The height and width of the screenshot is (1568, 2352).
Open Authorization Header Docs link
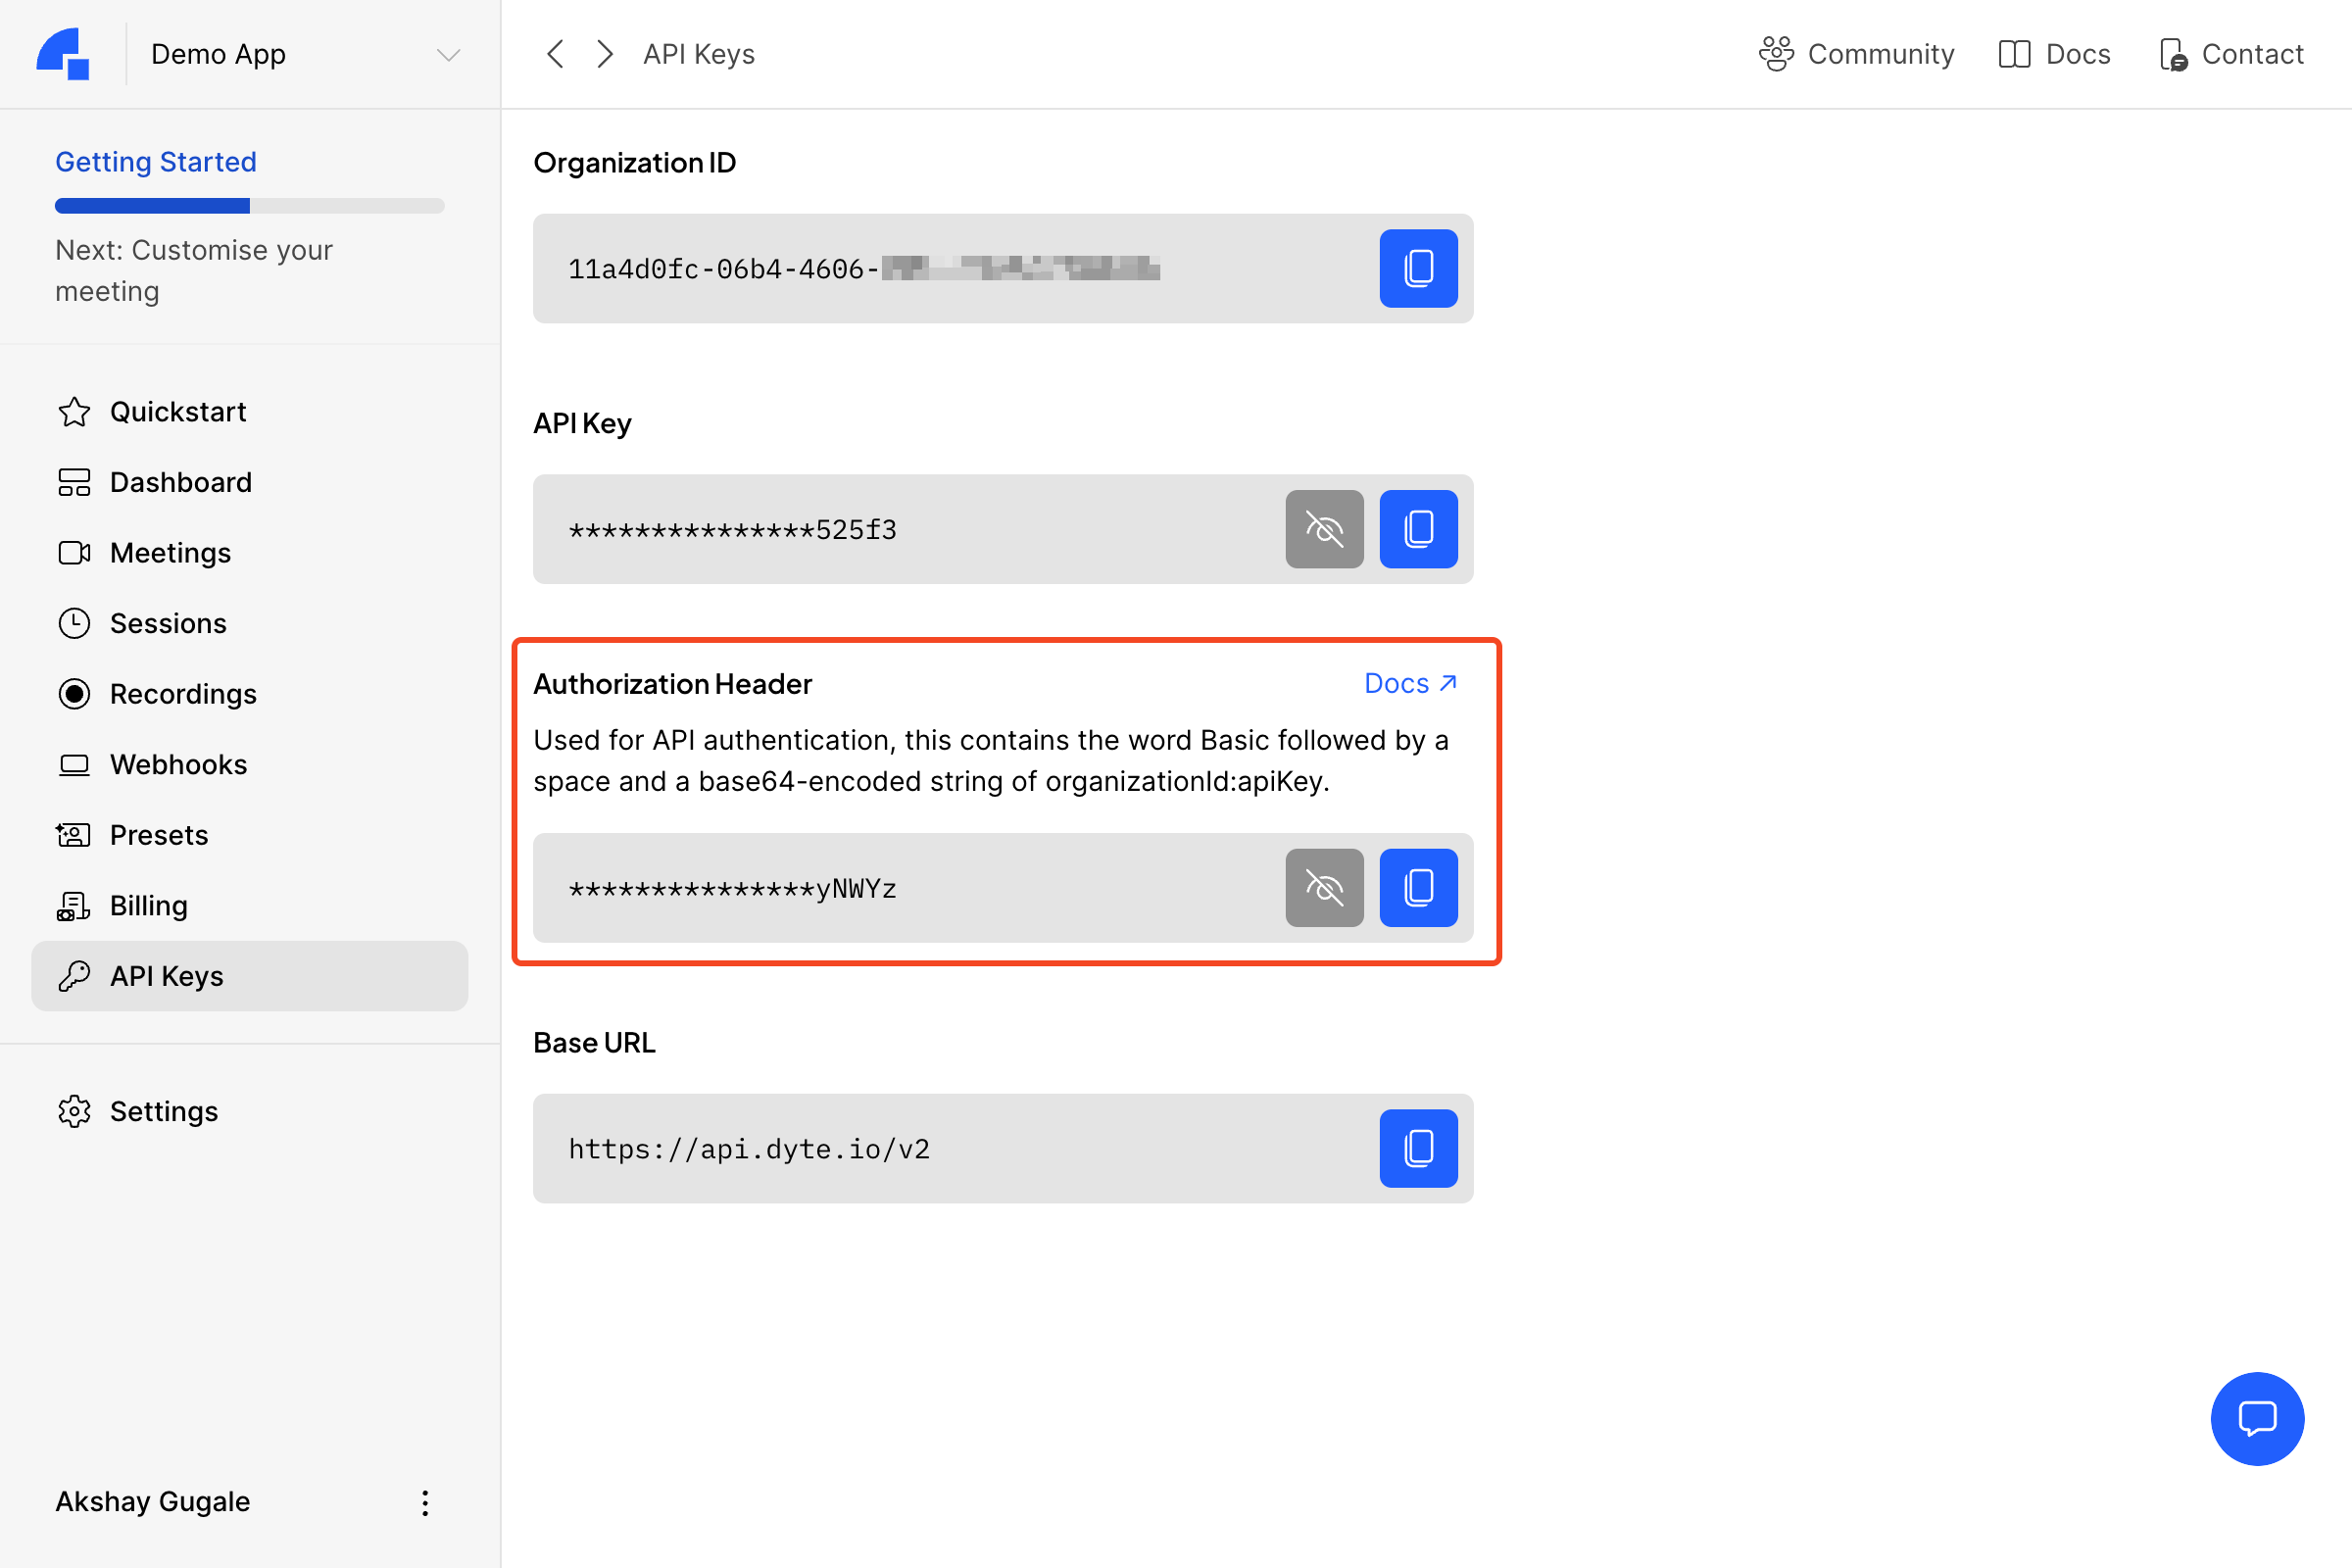1410,683
